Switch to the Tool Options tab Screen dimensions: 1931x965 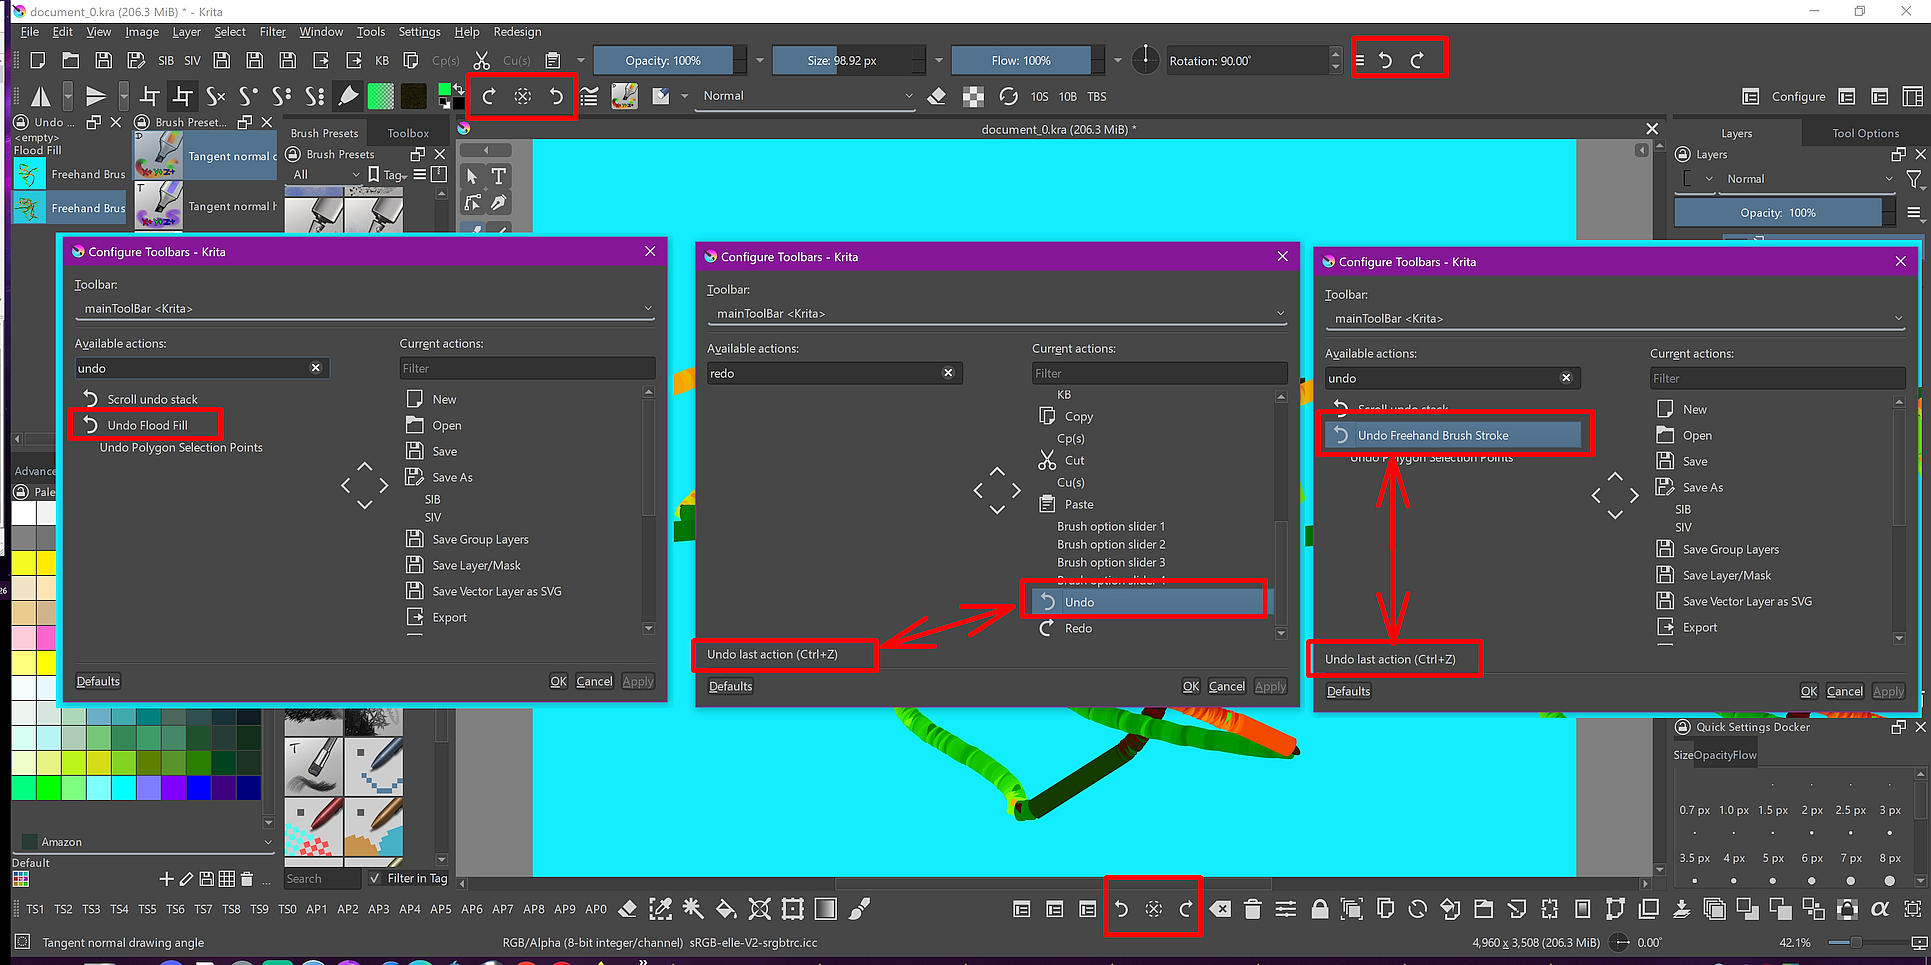1864,133
